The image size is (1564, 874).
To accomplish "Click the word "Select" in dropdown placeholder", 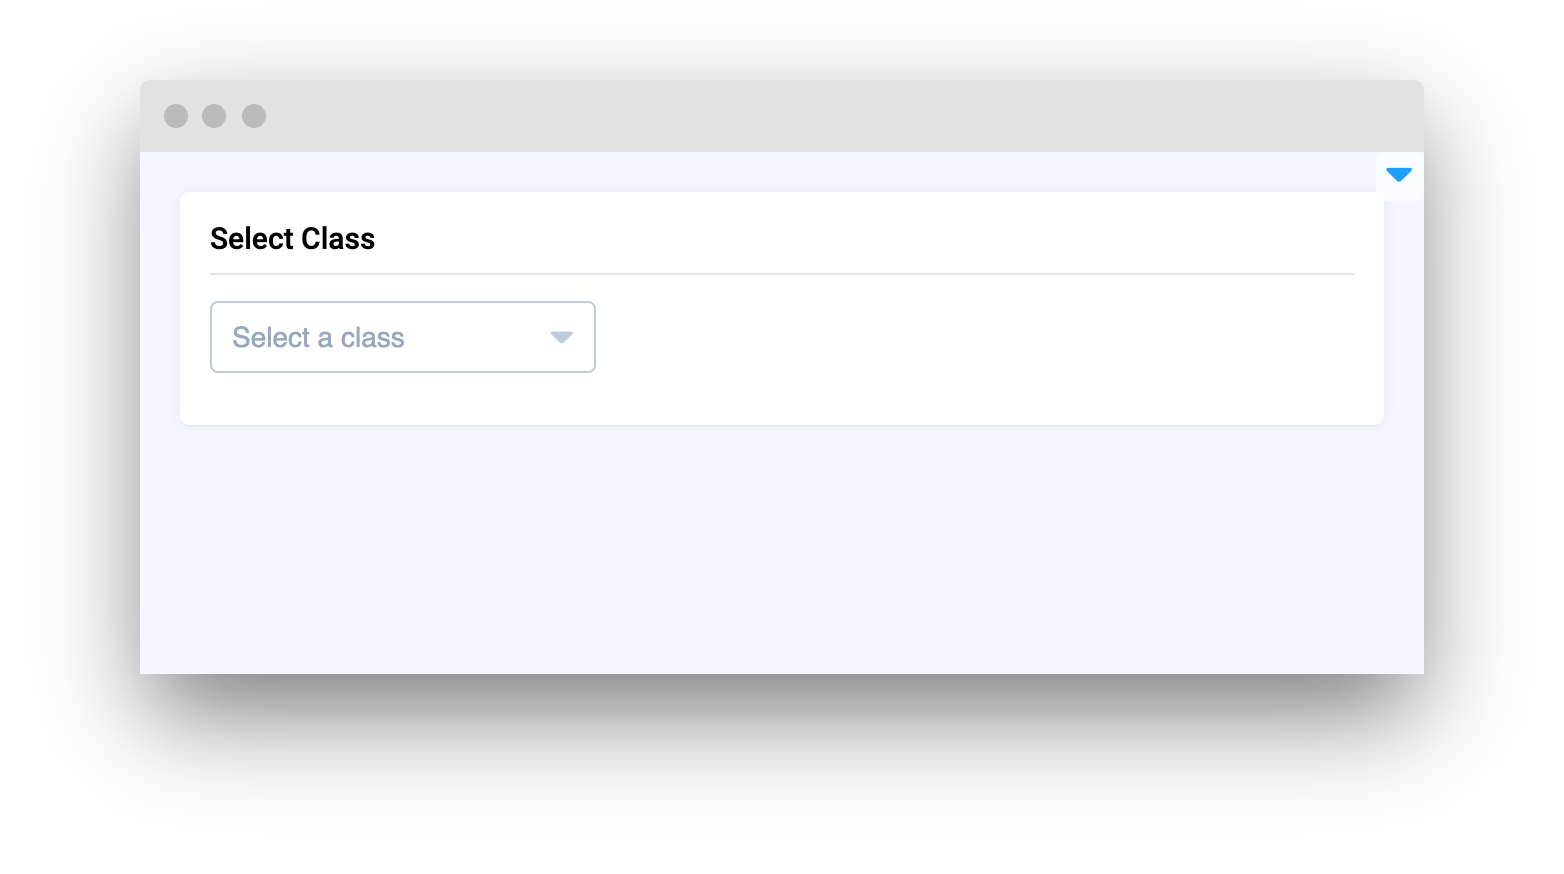I will [271, 338].
